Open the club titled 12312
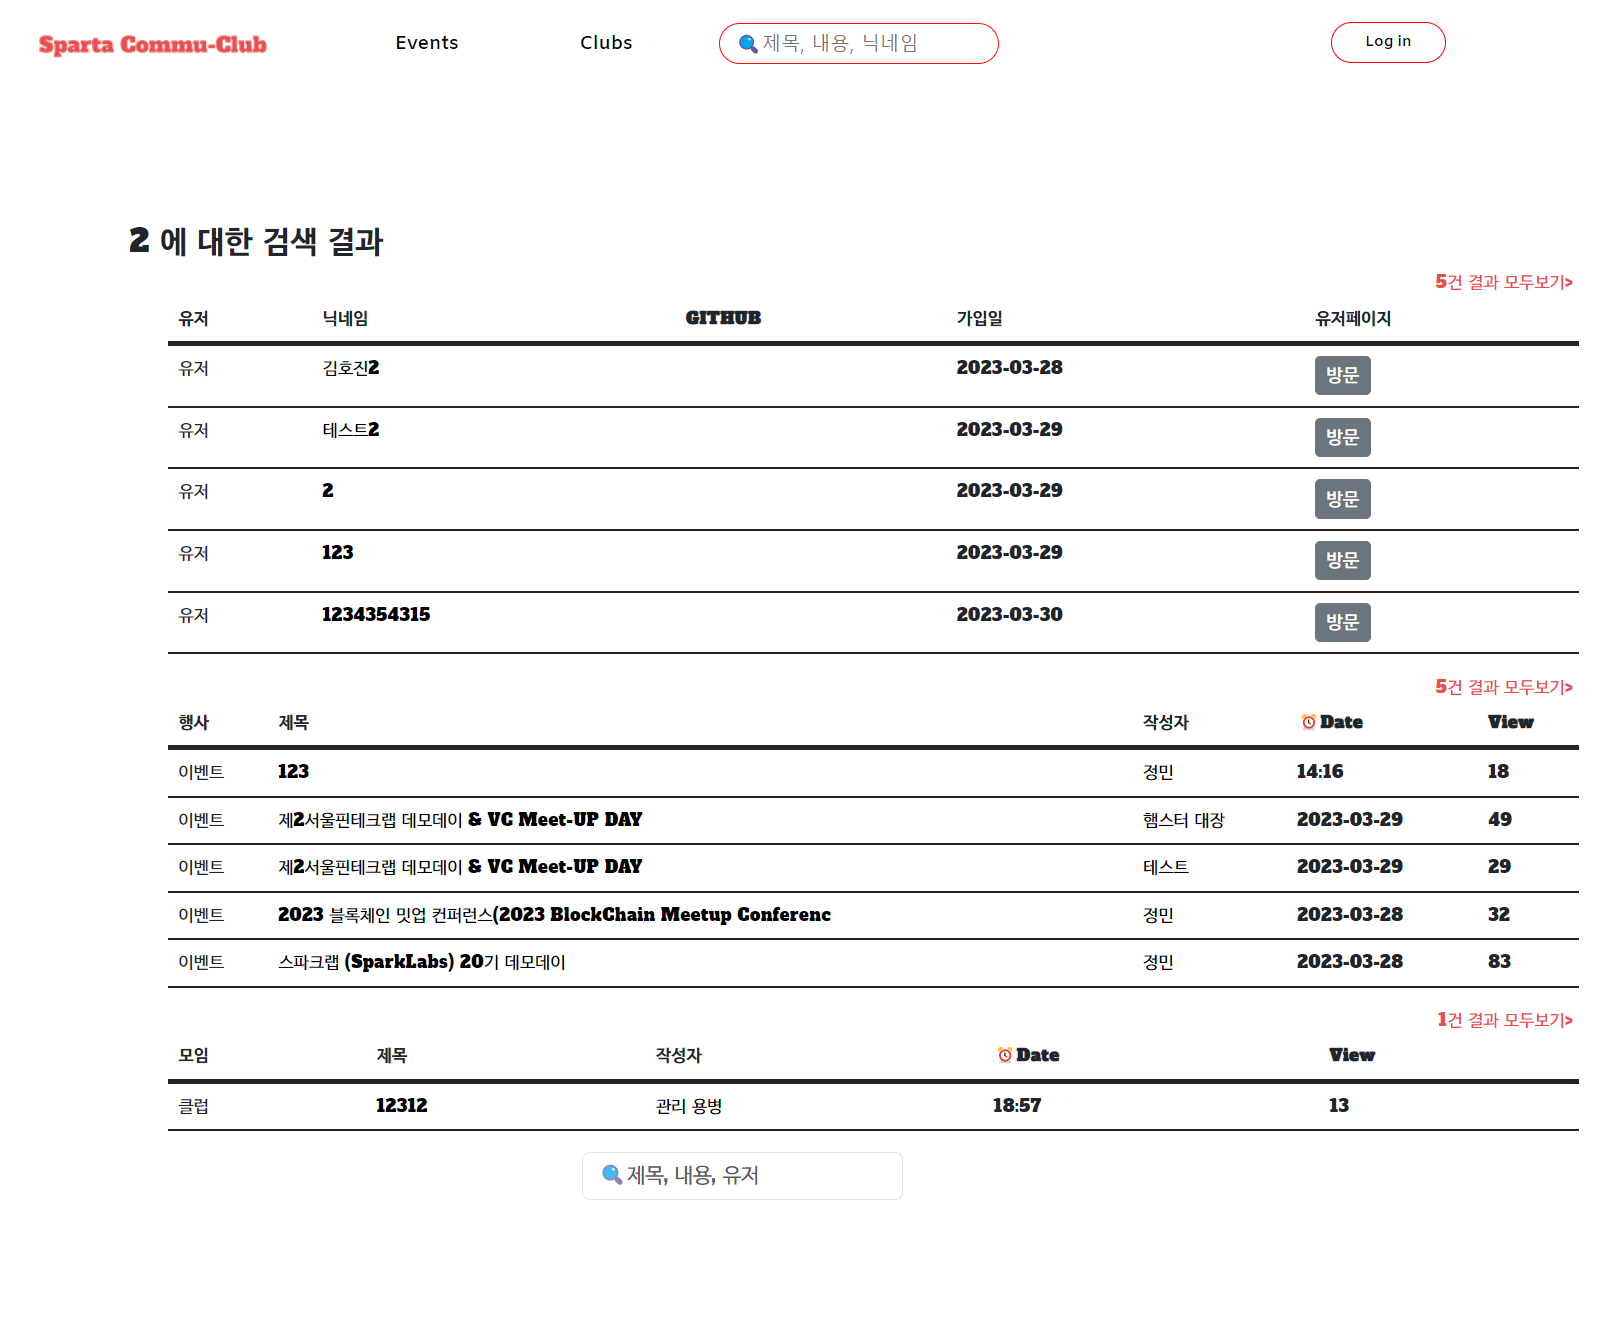Screen dimensions: 1615x1319 tap(401, 1106)
